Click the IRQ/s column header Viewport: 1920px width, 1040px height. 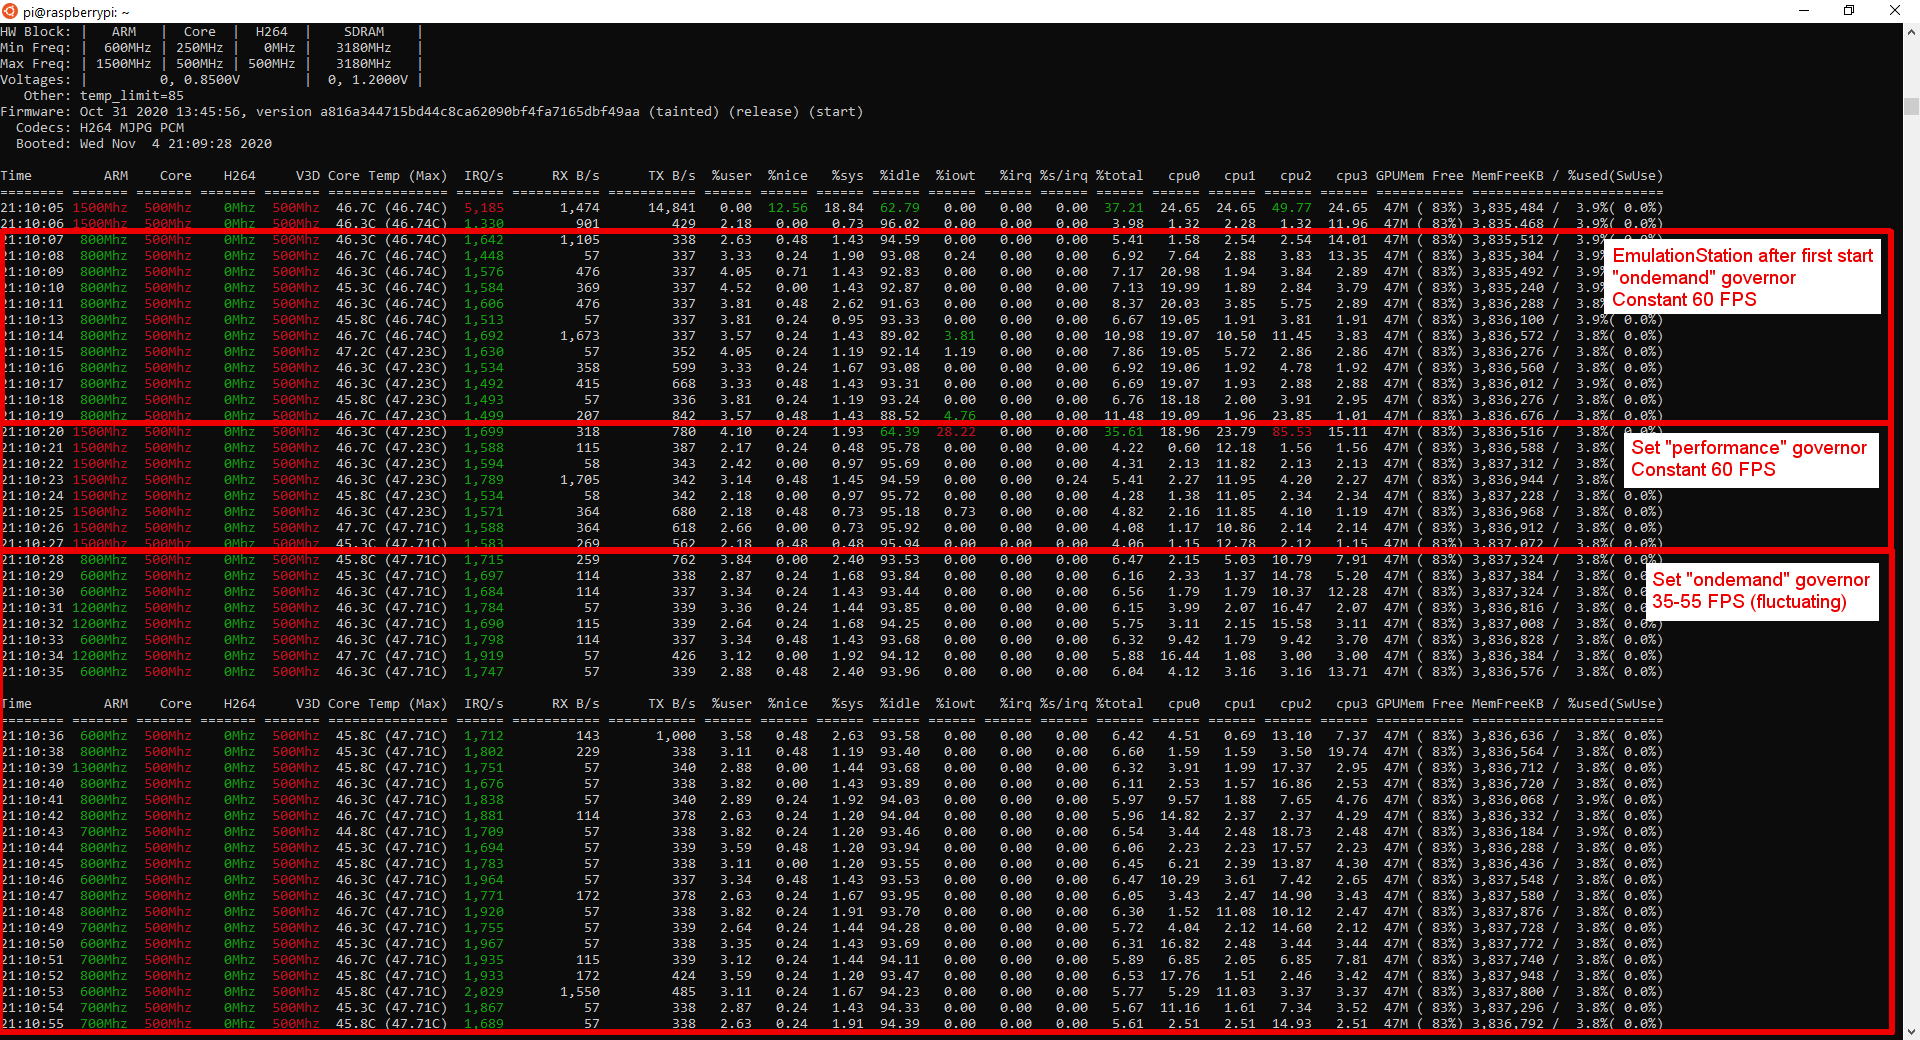coord(483,175)
